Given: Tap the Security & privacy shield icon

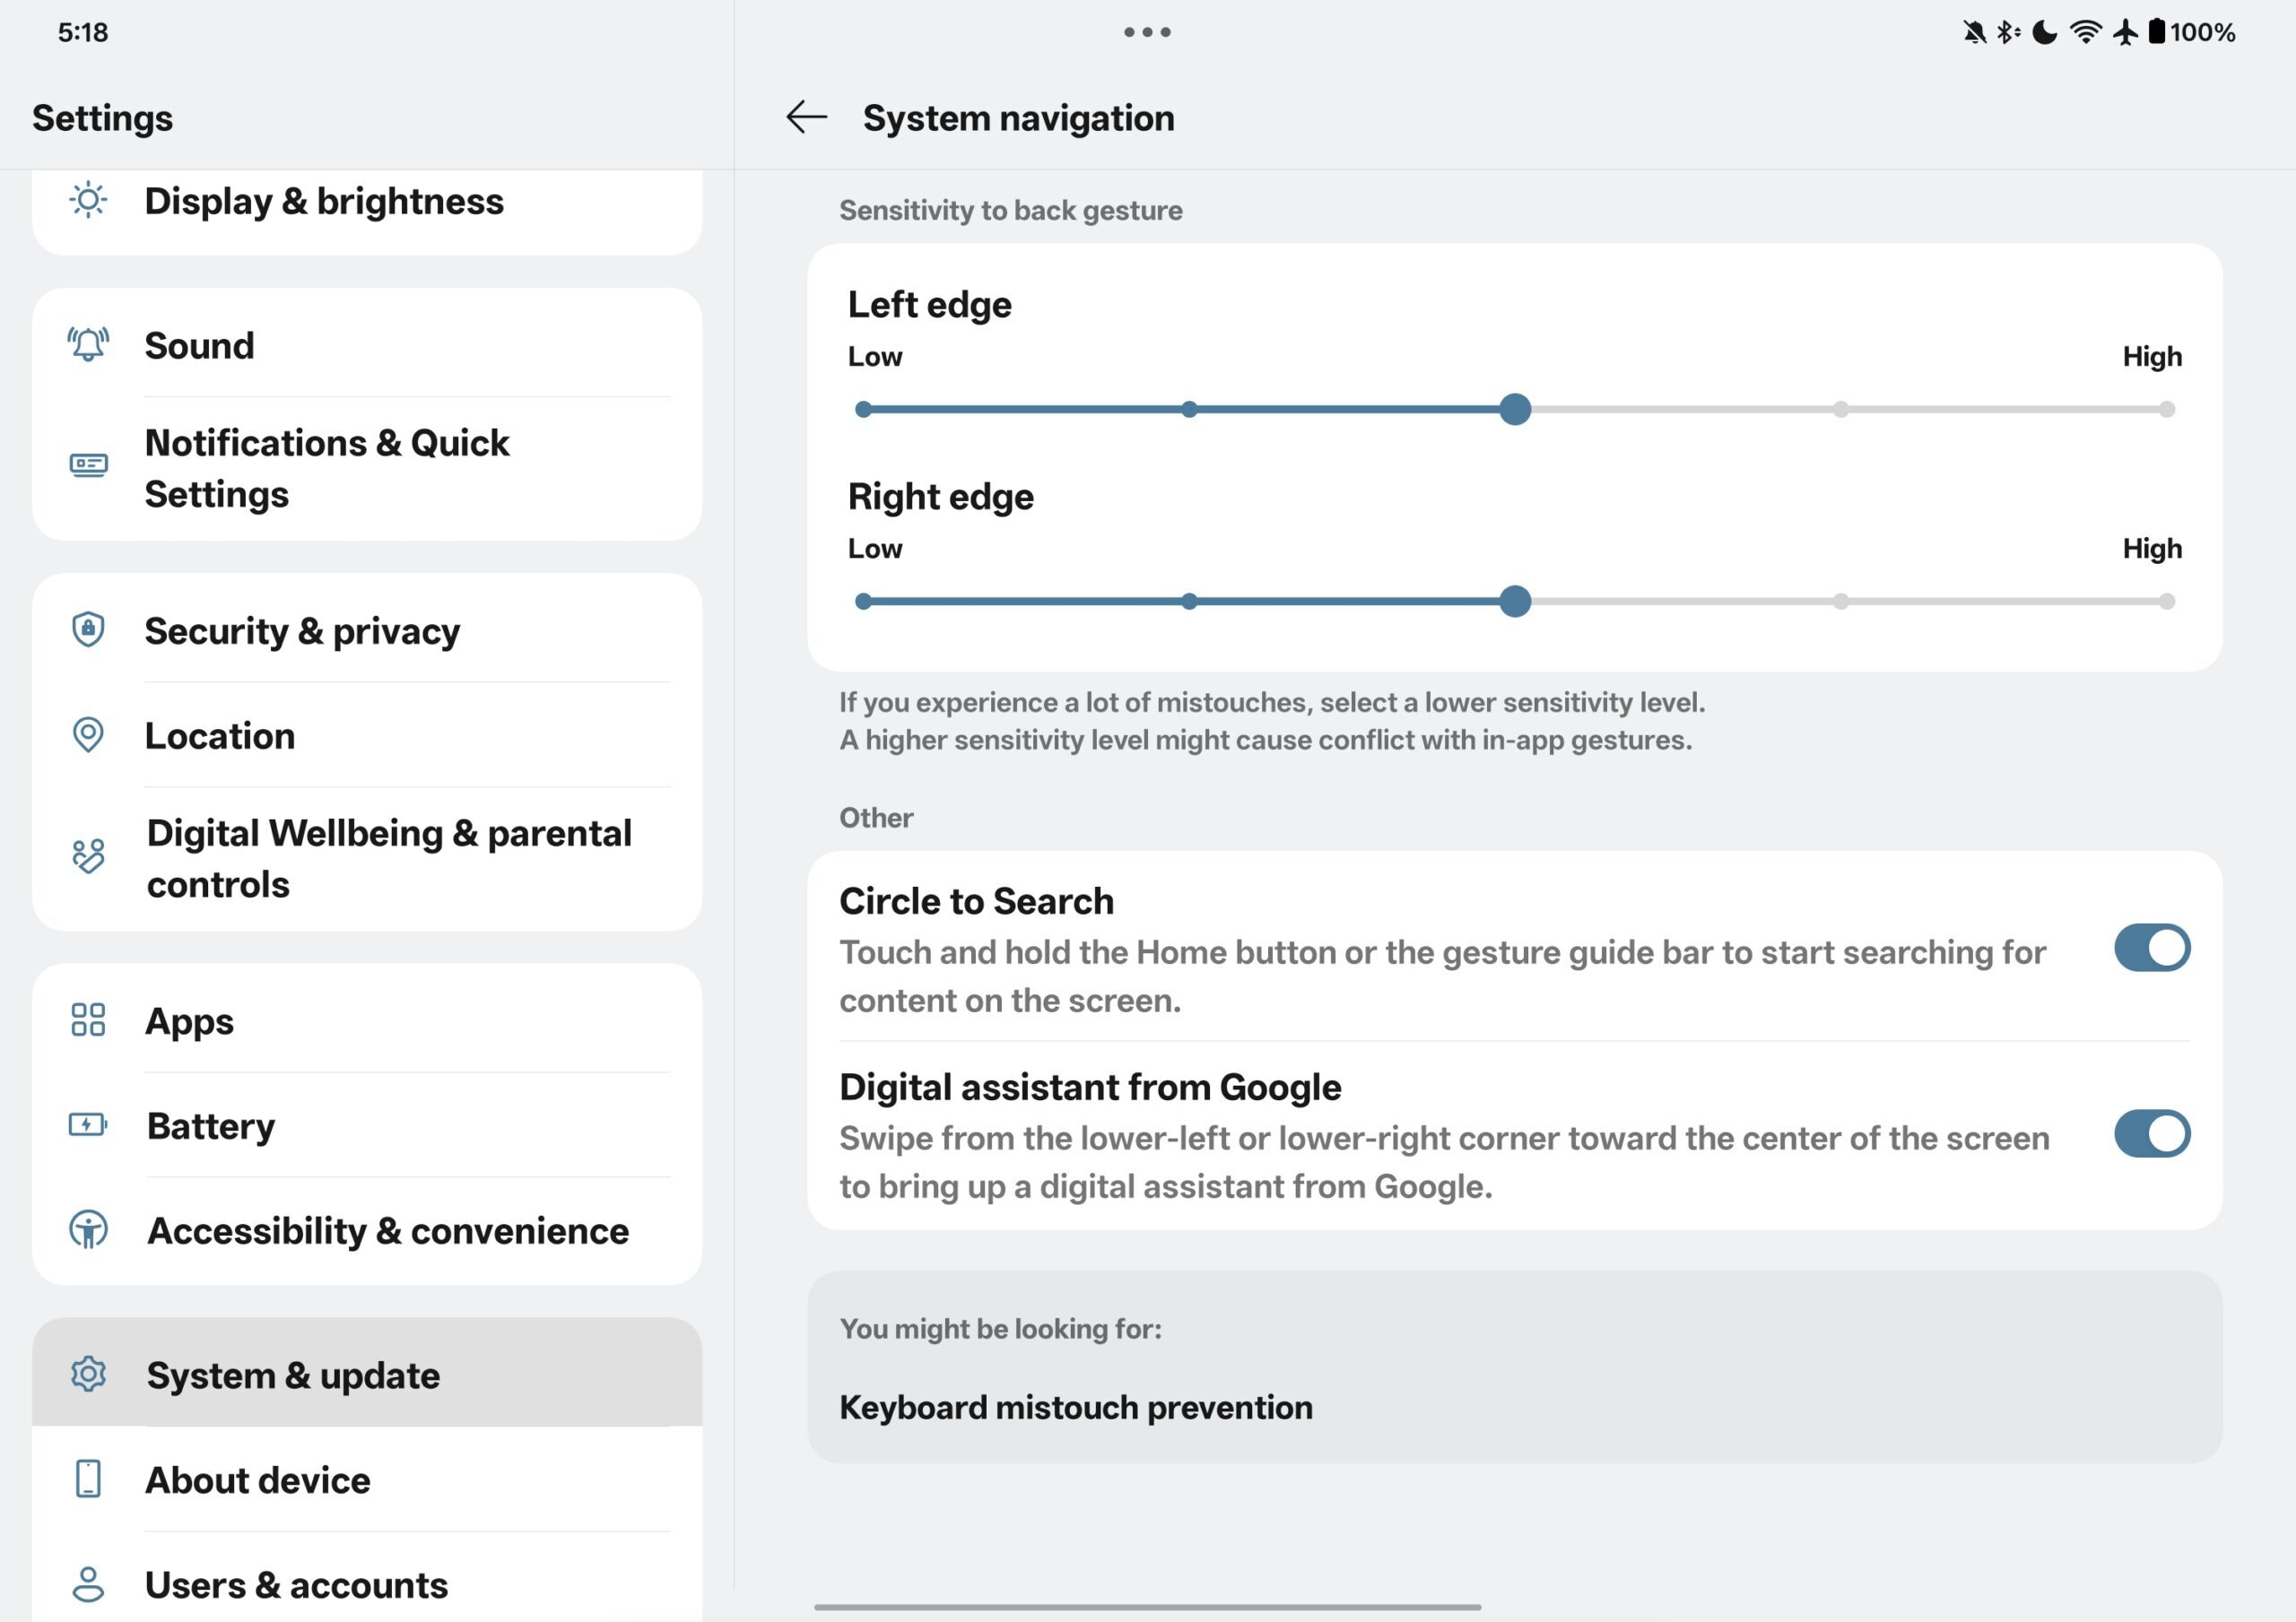Looking at the screenshot, I should pyautogui.click(x=88, y=630).
